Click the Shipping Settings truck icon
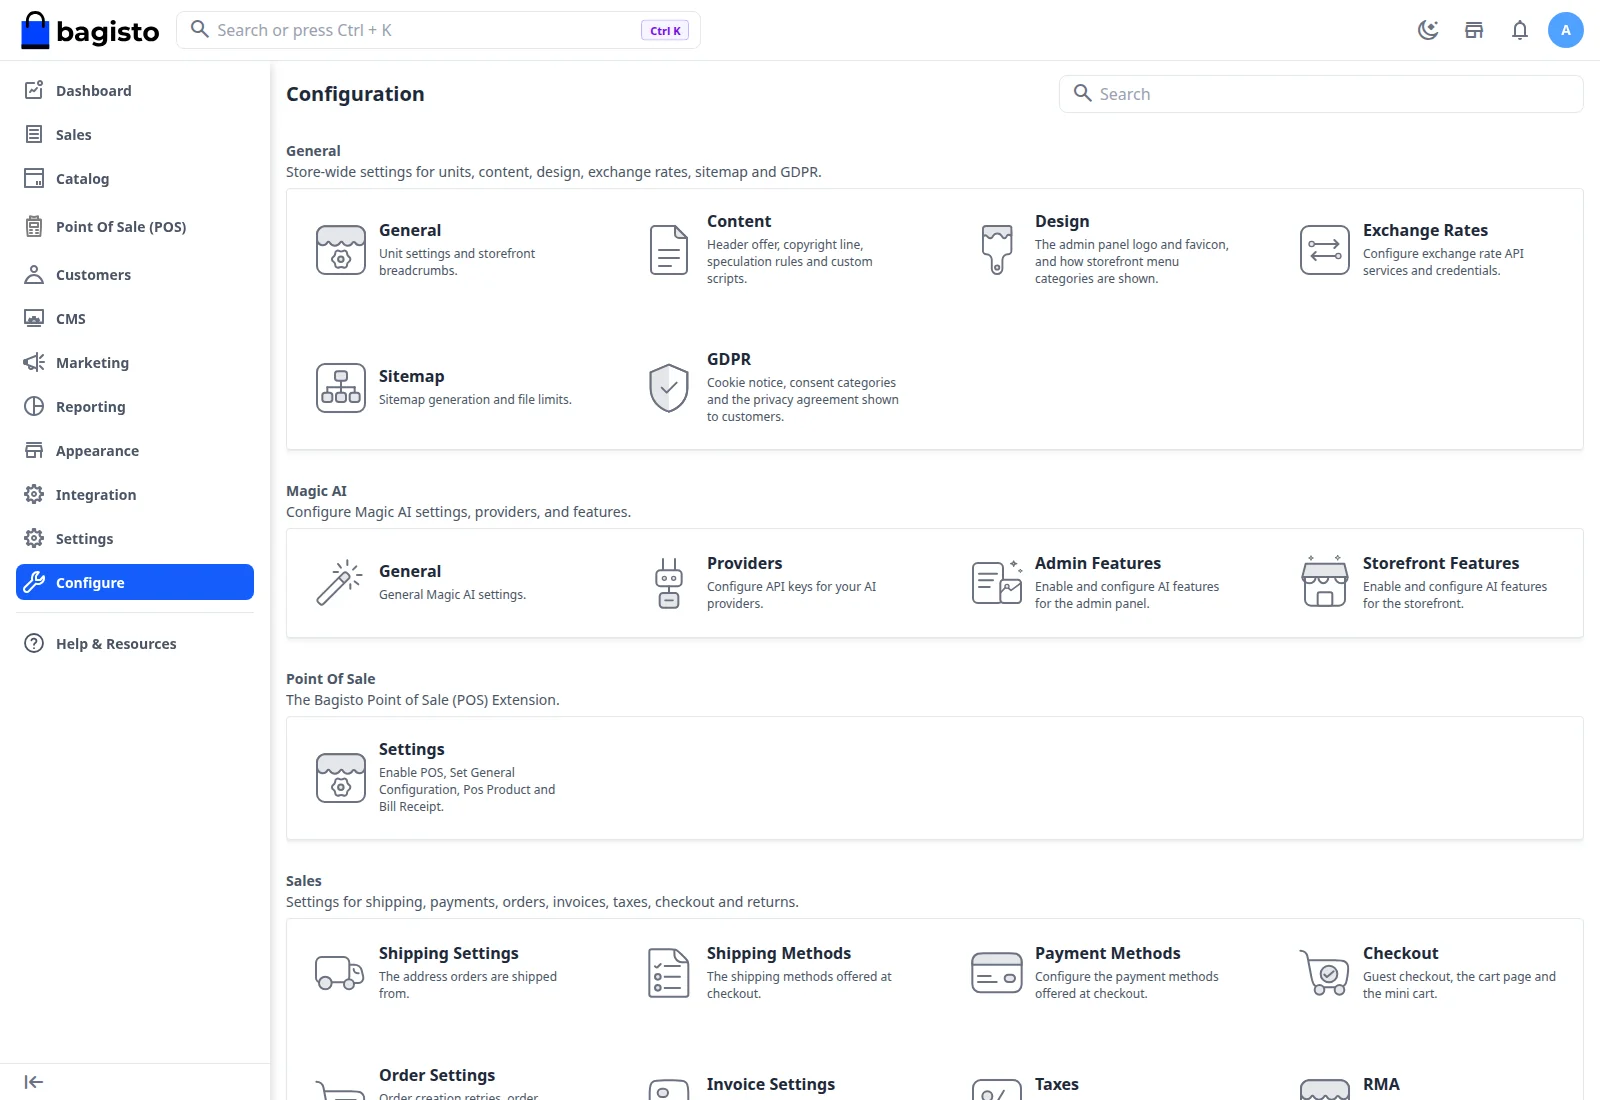Screen dimensions: 1600x1100 (341, 973)
